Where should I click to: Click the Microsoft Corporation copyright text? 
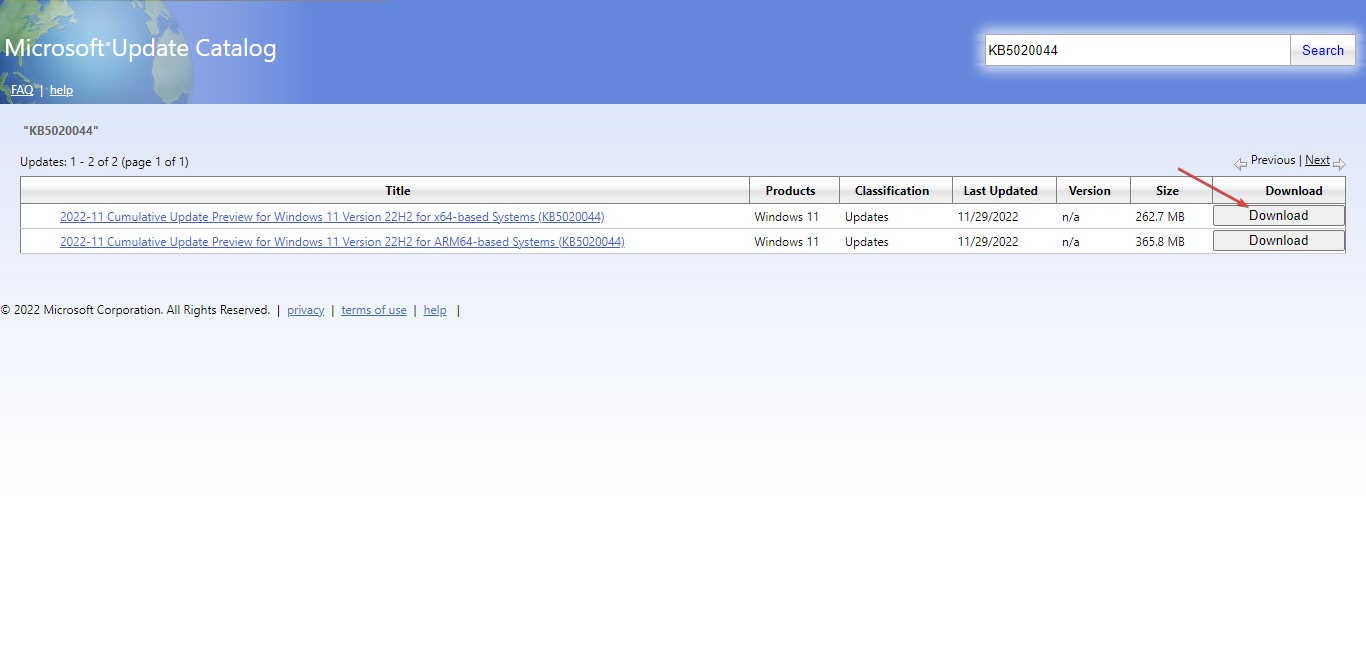point(135,311)
